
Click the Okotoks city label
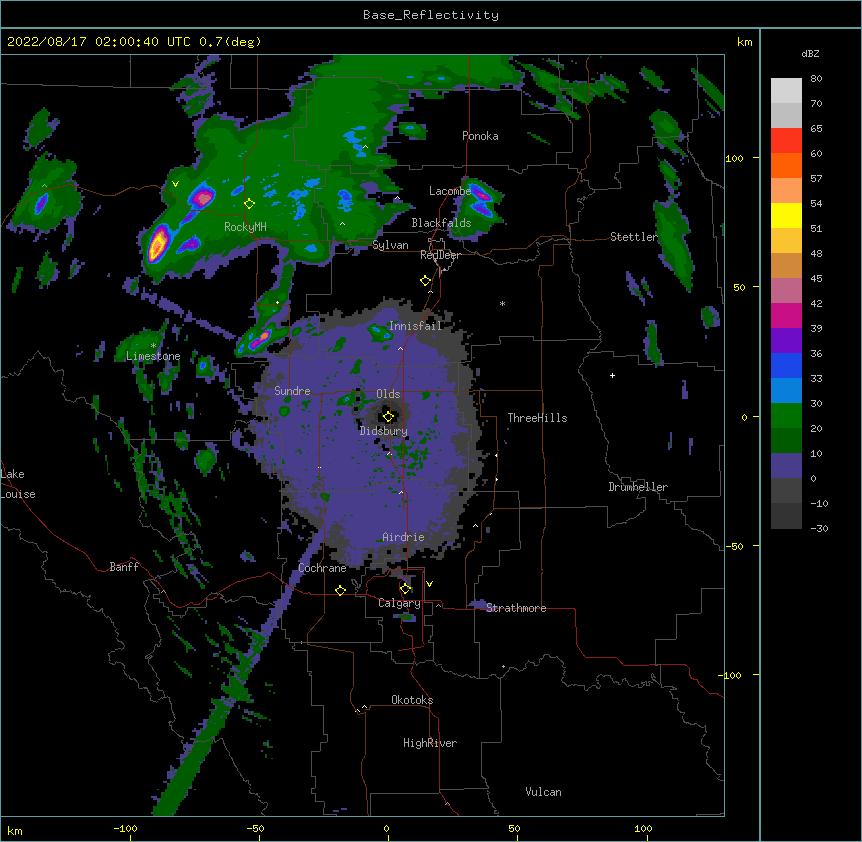(x=412, y=700)
